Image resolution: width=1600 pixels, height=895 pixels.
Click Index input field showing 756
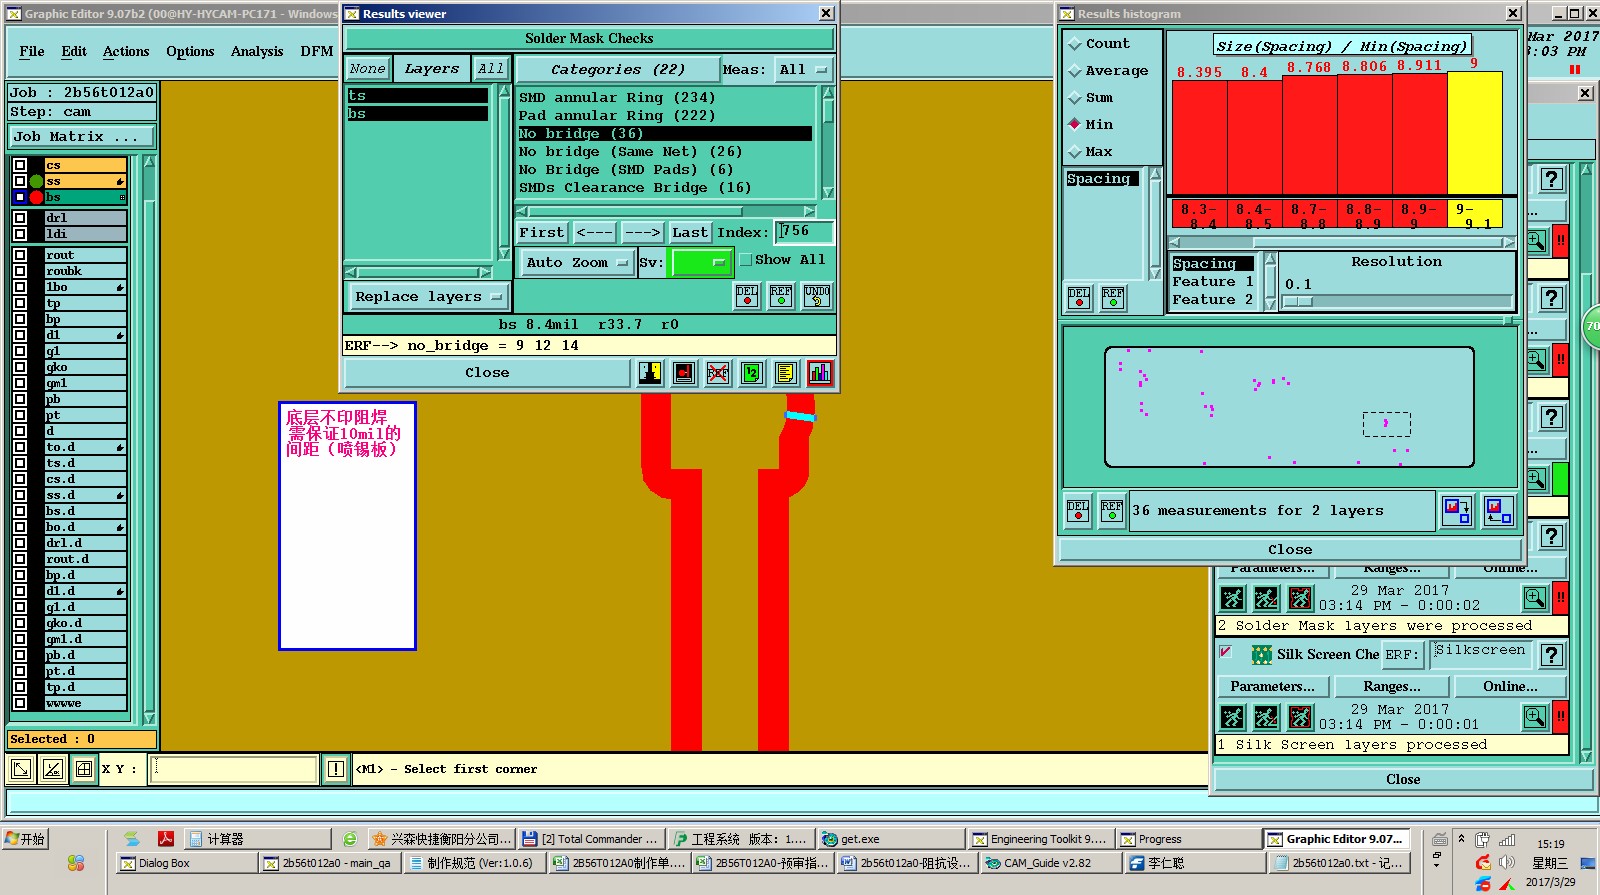coord(804,232)
